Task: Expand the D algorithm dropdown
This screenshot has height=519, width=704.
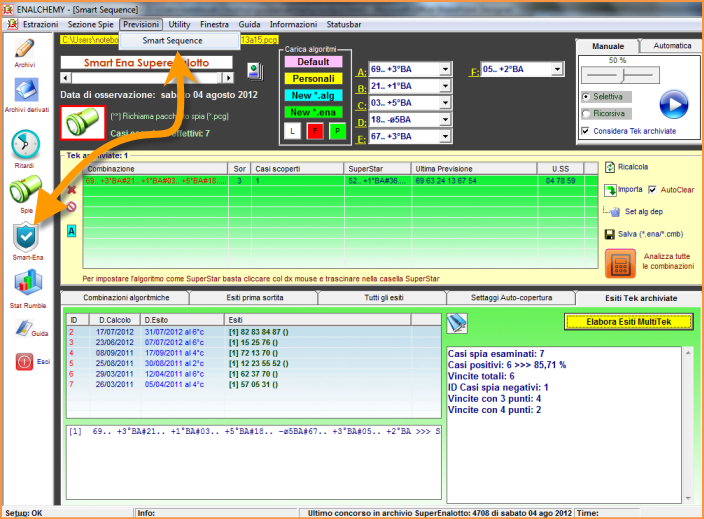Action: [x=445, y=119]
